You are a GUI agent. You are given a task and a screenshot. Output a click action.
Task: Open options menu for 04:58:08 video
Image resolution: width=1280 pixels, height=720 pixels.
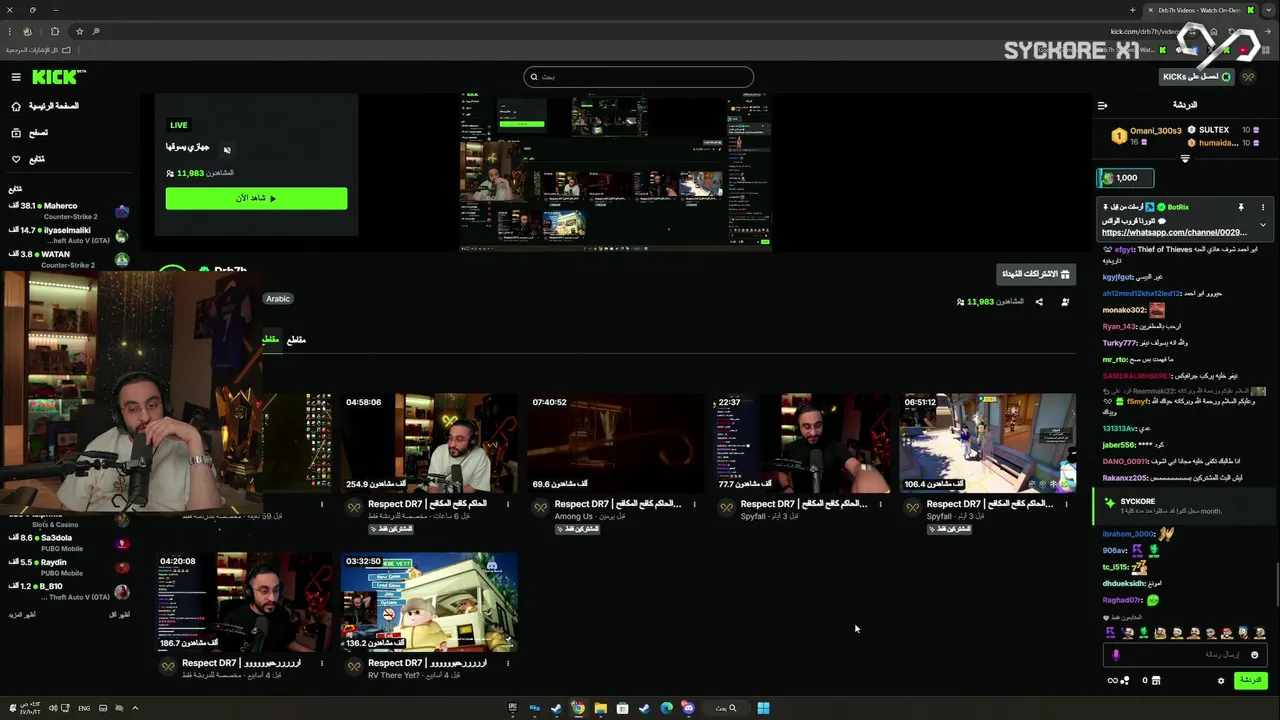pos(508,504)
